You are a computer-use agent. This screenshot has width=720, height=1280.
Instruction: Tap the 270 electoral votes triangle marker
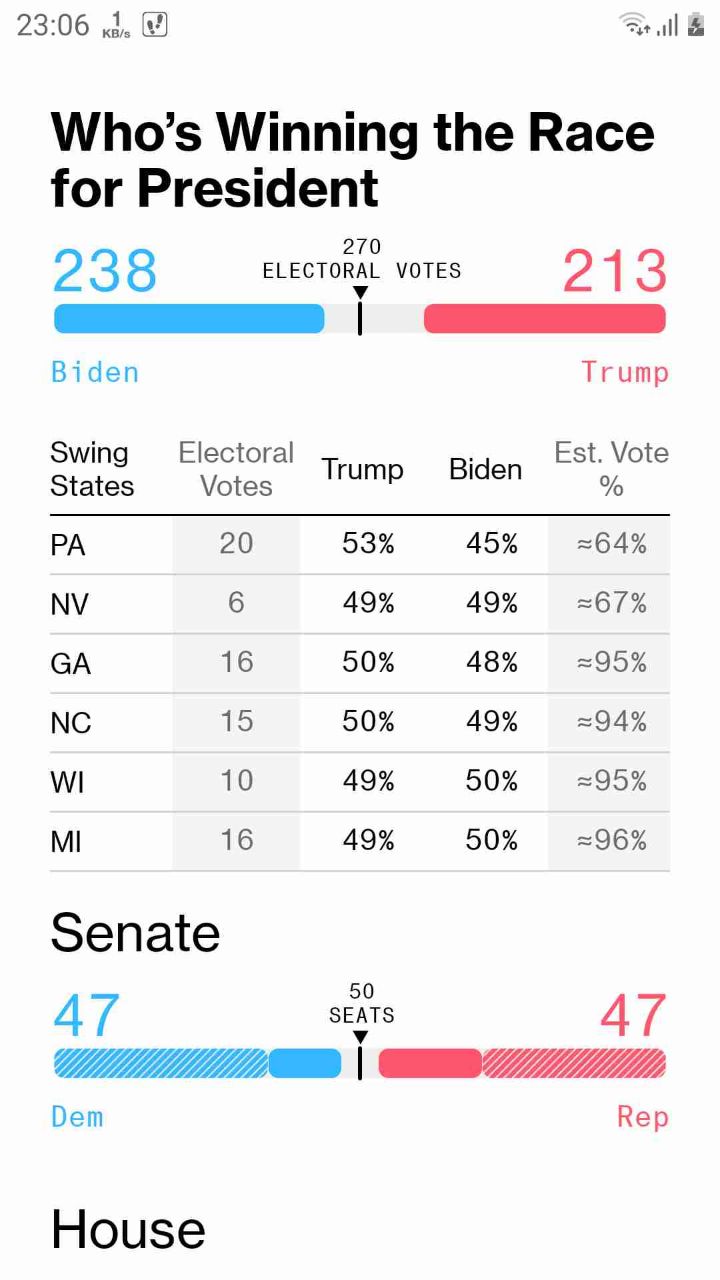(360, 292)
